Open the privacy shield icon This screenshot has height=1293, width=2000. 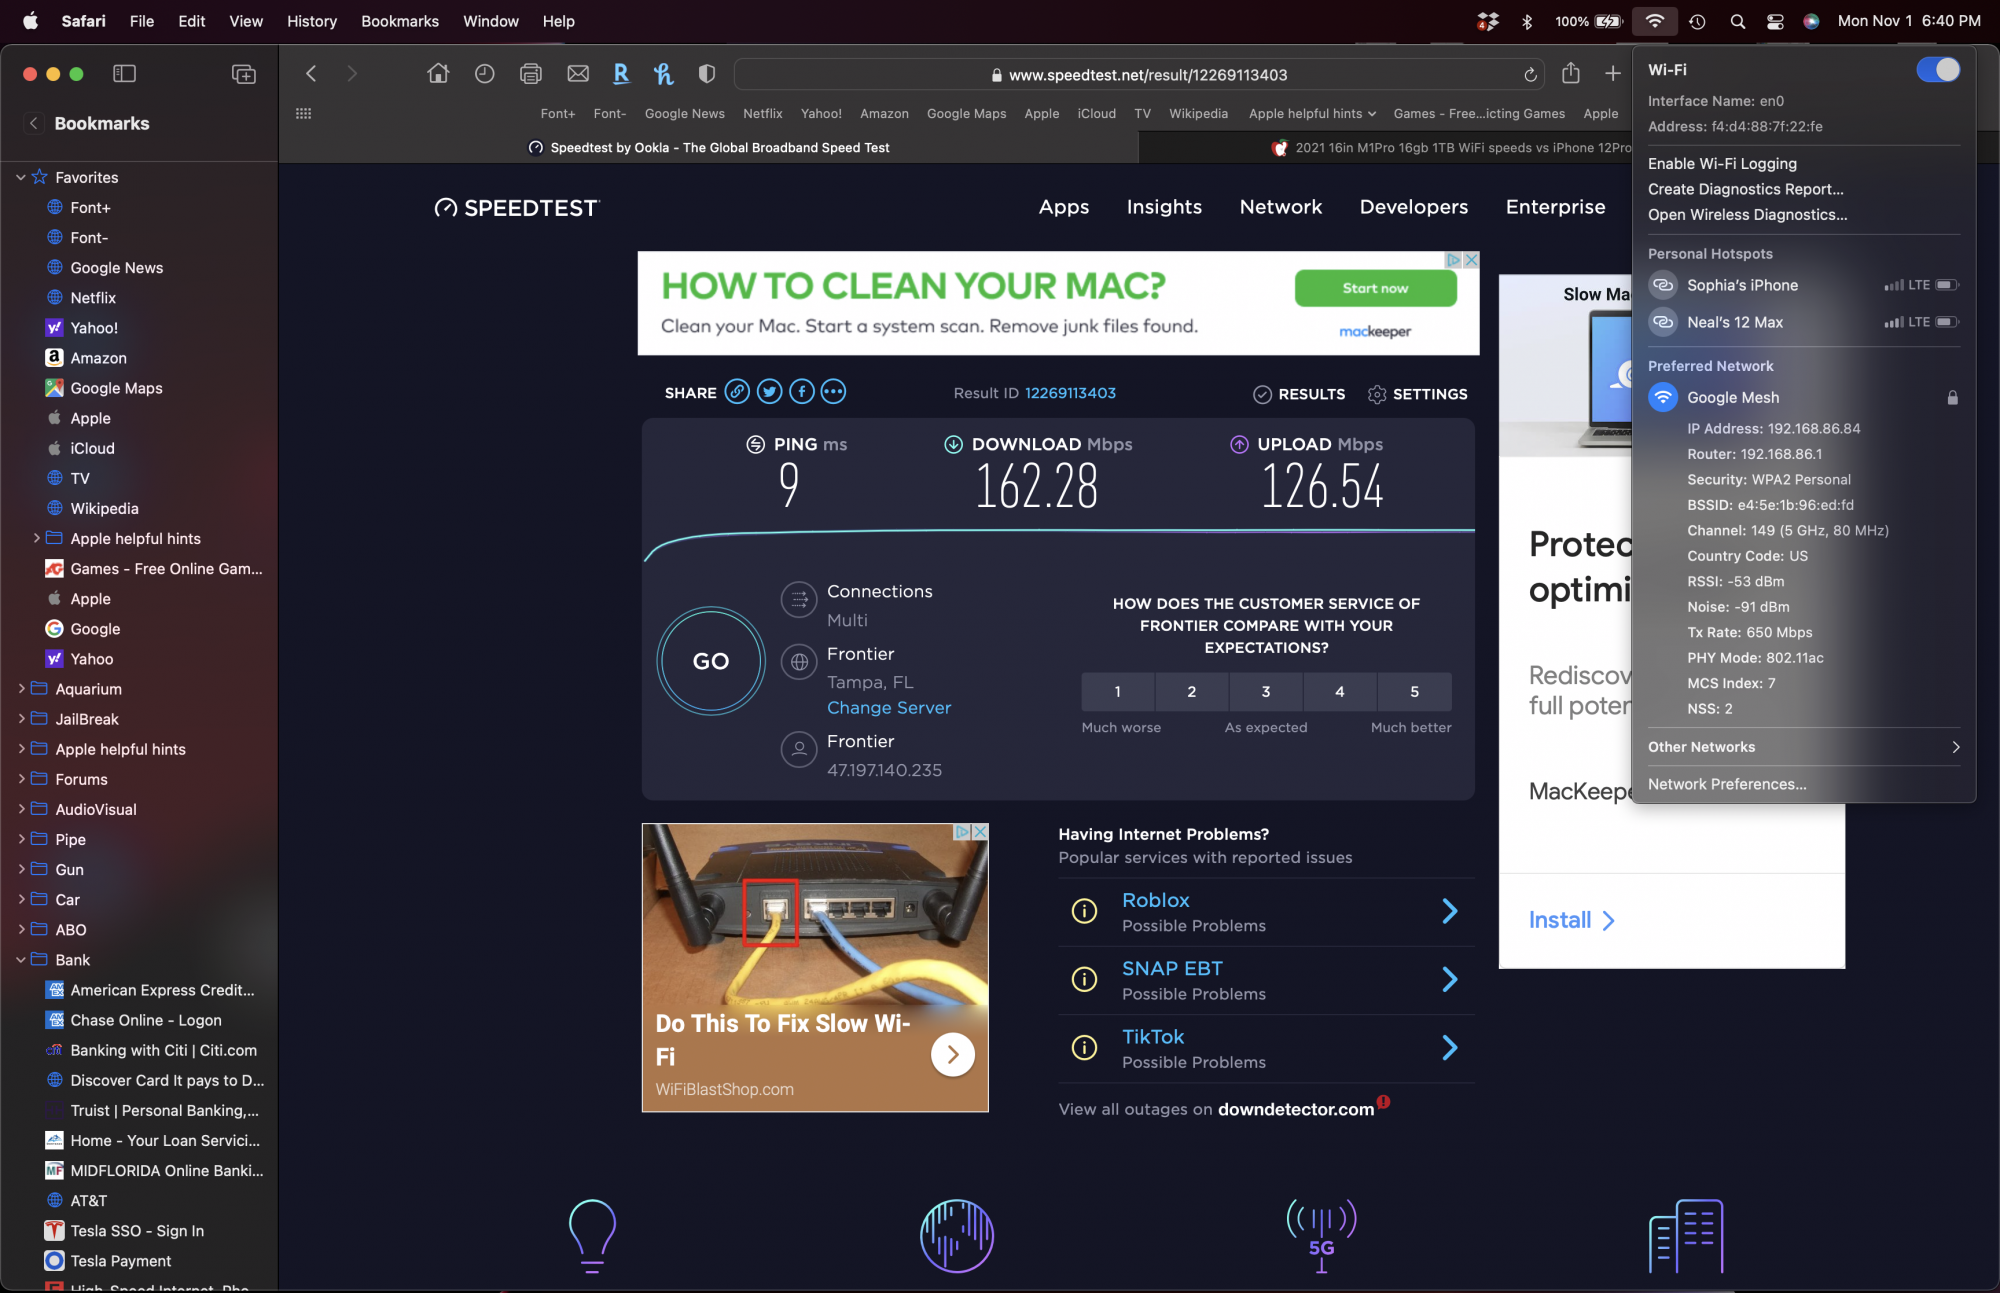[x=707, y=74]
